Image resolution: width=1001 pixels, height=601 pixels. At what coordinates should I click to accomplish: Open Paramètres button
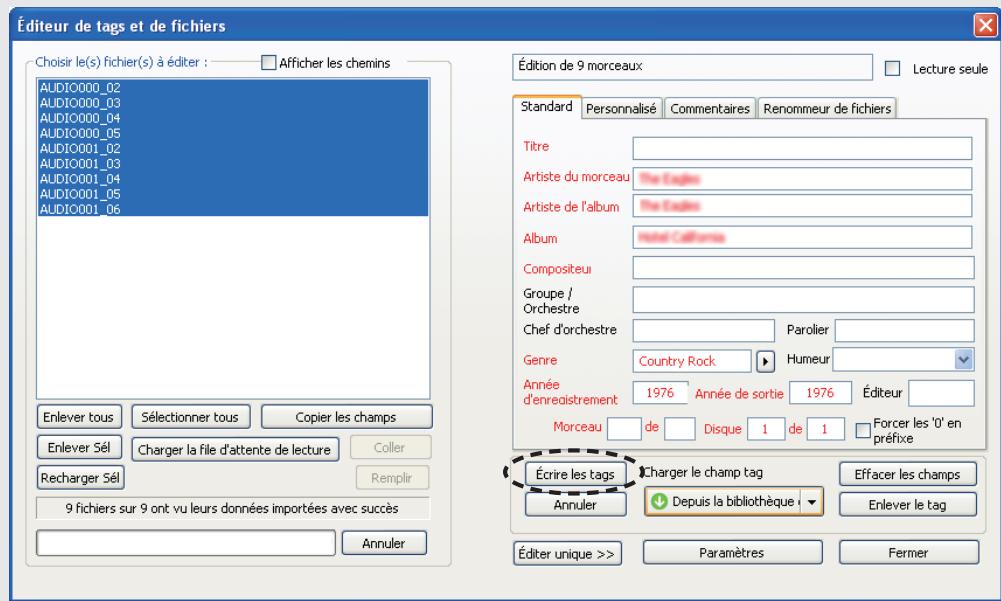tap(732, 552)
